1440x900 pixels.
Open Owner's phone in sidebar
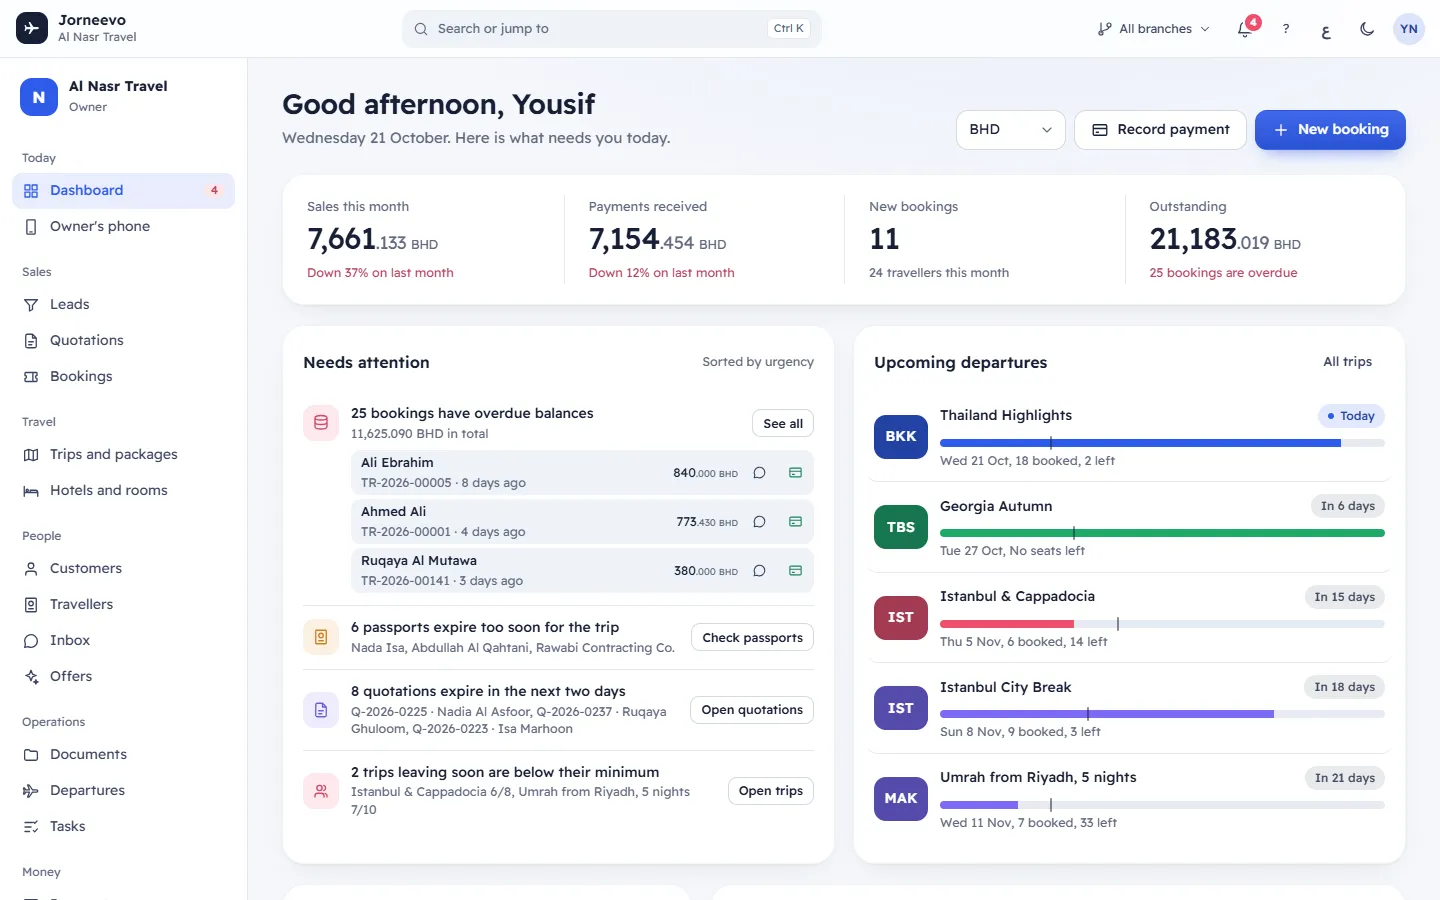click(x=123, y=227)
